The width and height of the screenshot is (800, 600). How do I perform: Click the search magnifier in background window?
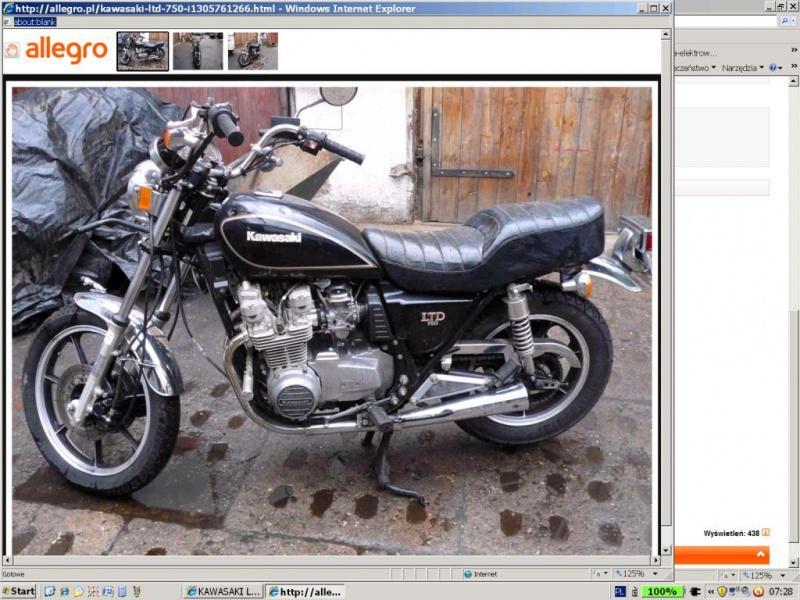pyautogui.click(x=784, y=21)
